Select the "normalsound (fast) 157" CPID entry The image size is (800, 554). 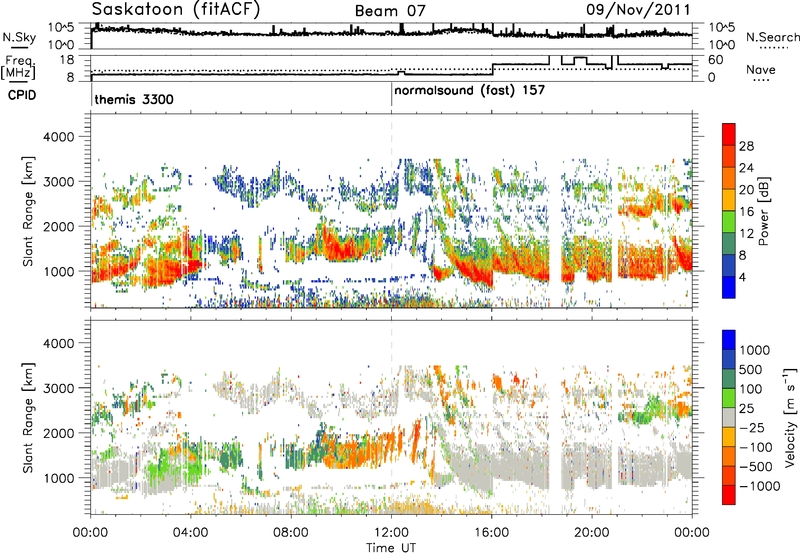(469, 91)
